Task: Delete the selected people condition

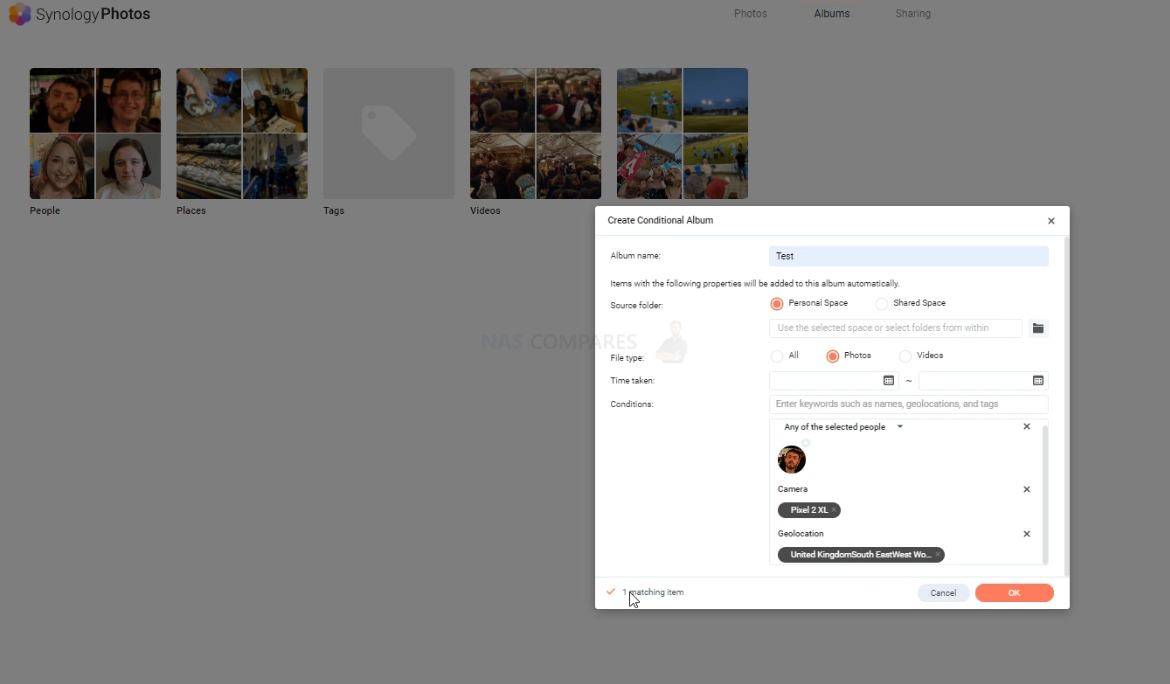Action: tap(1027, 427)
